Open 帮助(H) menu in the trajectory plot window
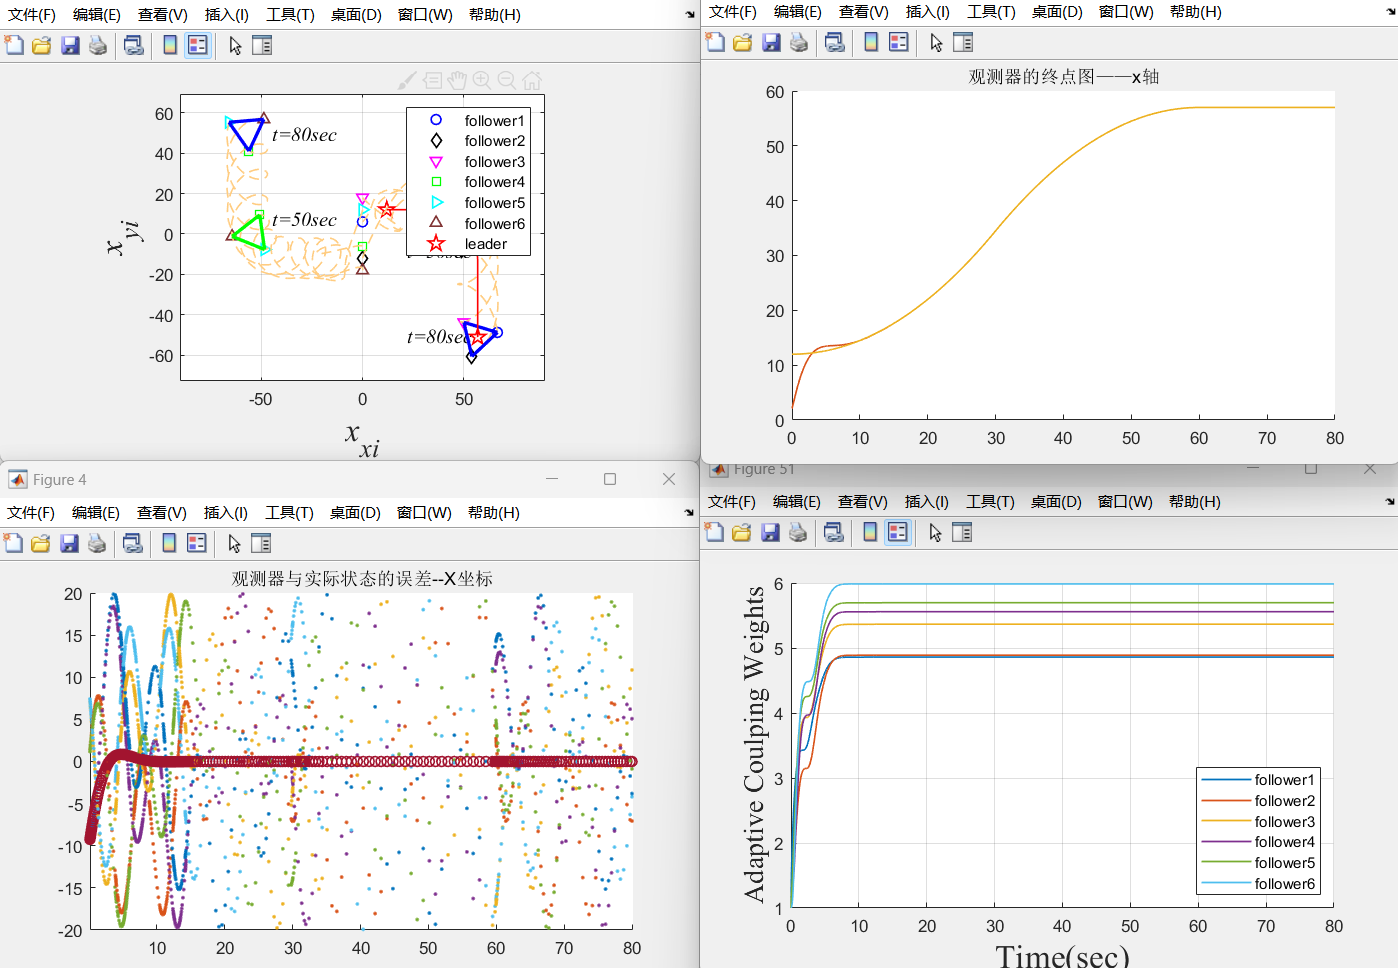This screenshot has width=1398, height=968. click(x=494, y=15)
